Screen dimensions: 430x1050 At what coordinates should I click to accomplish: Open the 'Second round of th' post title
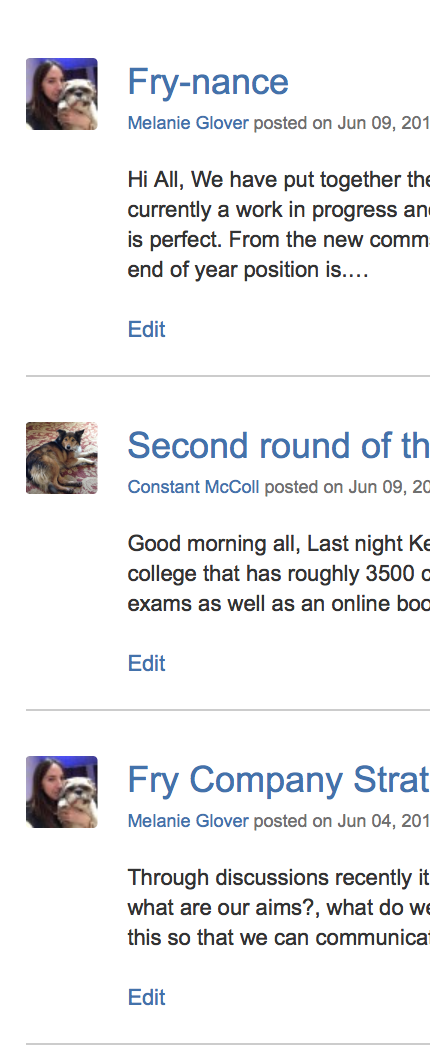(279, 445)
